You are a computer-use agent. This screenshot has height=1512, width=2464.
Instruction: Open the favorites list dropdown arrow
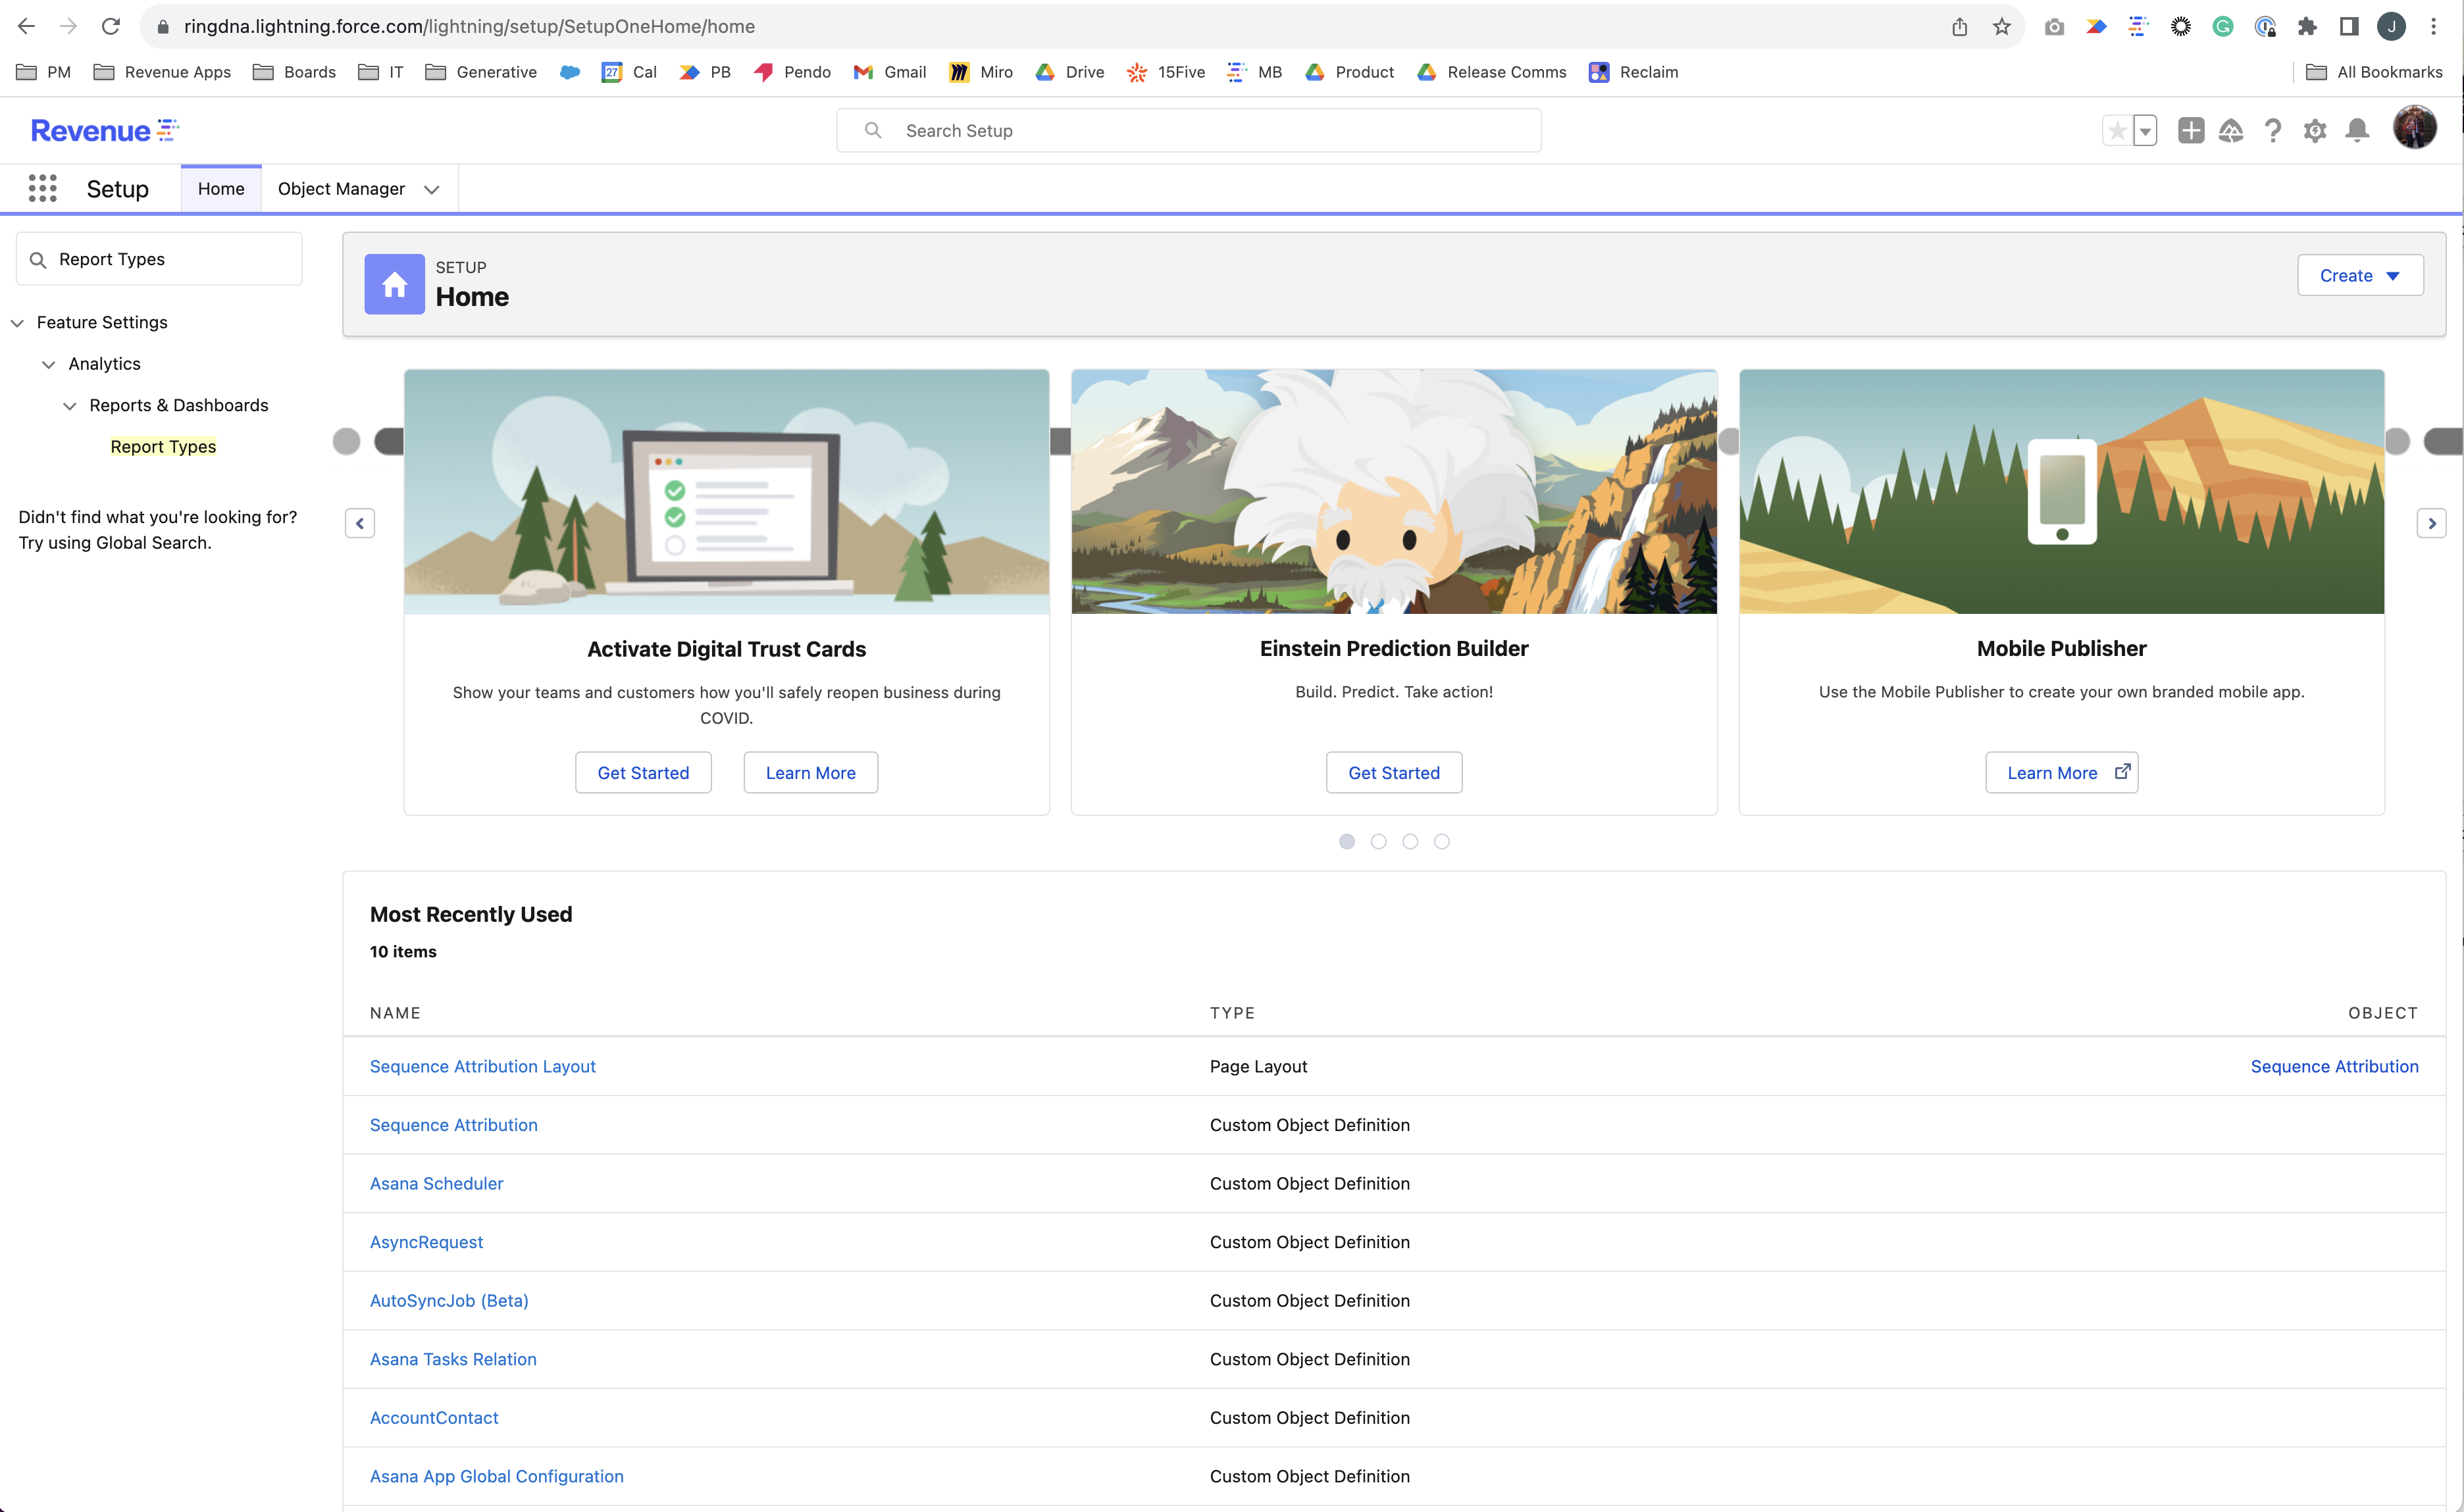[x=2145, y=131]
